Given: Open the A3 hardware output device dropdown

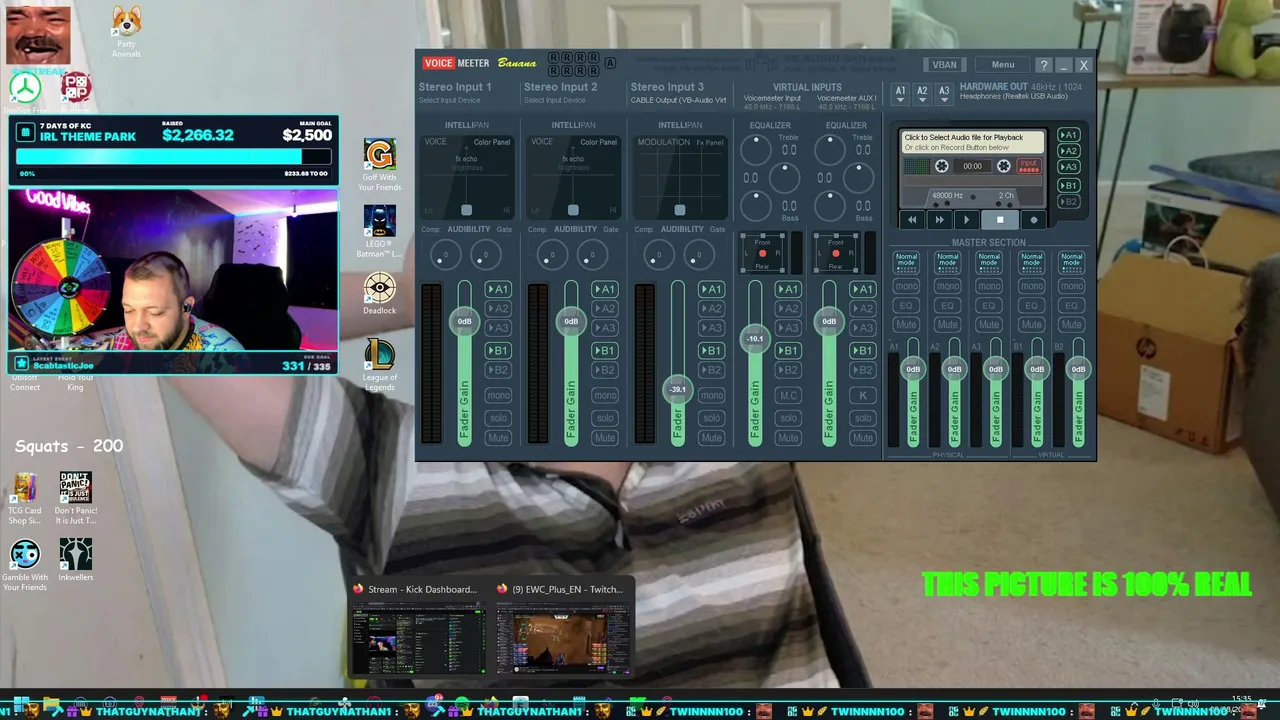Looking at the screenshot, I should click(x=944, y=92).
